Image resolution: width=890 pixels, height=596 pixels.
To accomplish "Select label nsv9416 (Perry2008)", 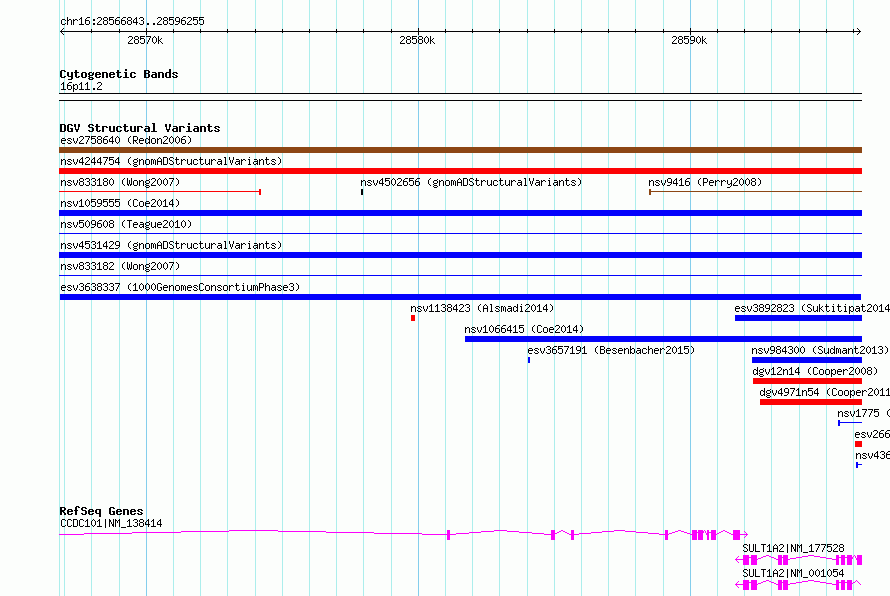I will (705, 182).
